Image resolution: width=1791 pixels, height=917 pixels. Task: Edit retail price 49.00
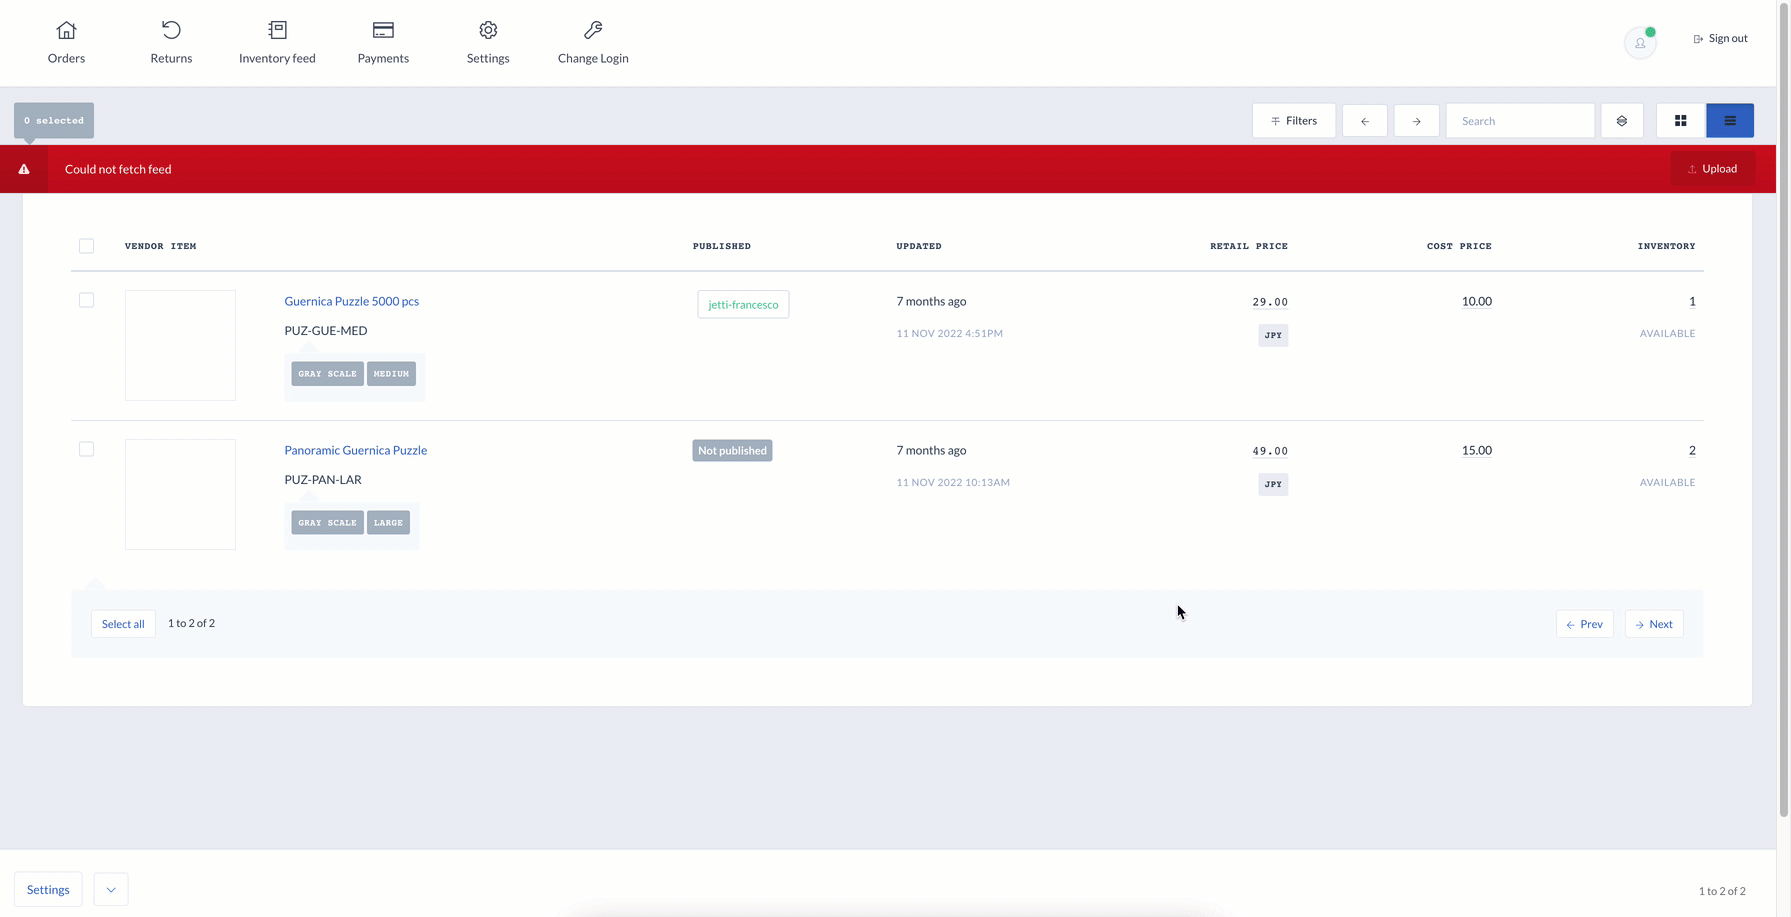click(x=1270, y=451)
